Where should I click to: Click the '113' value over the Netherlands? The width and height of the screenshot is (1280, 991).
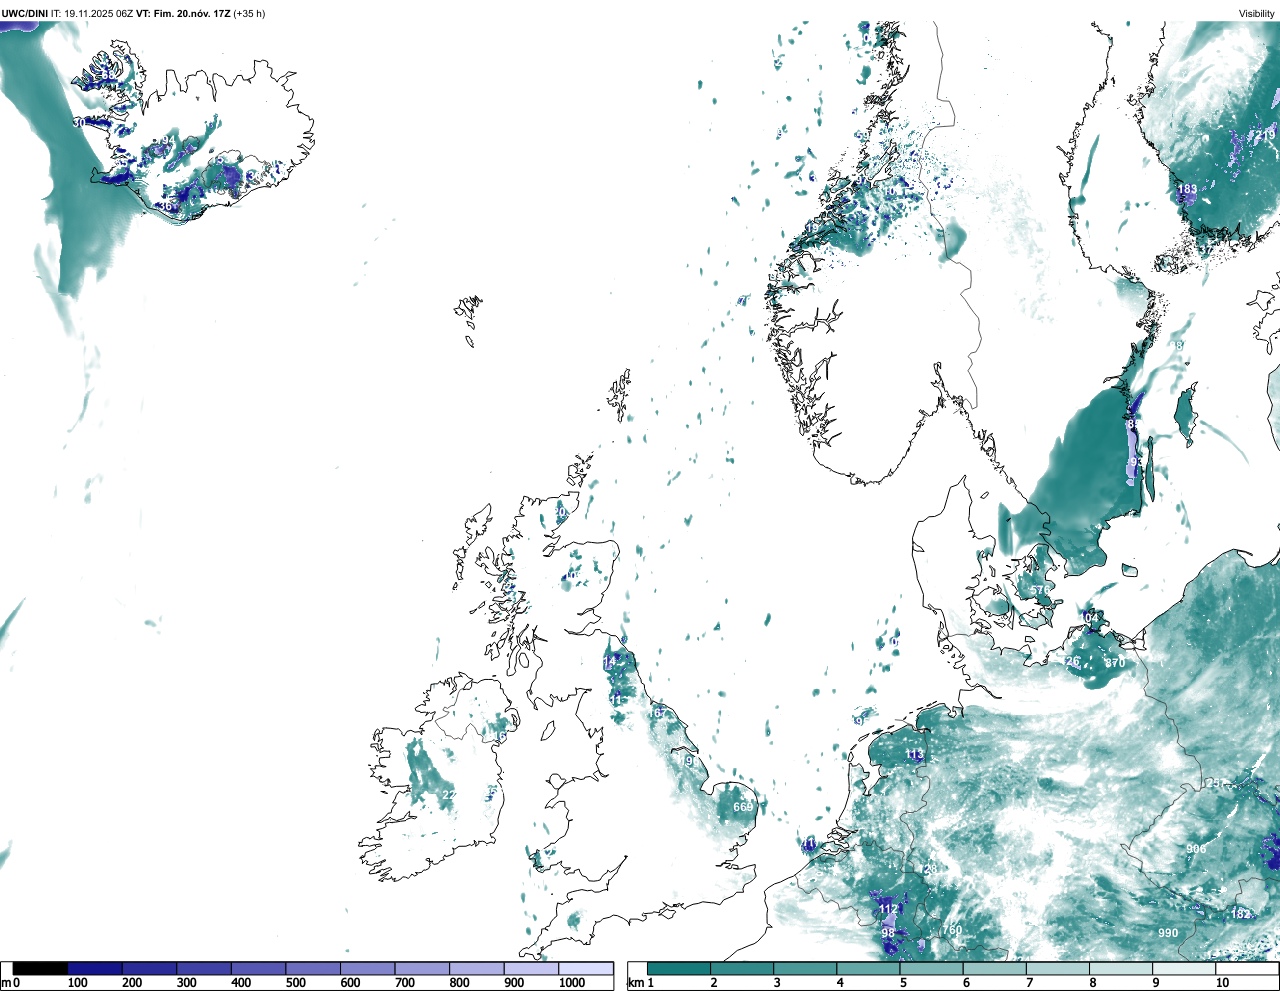915,754
